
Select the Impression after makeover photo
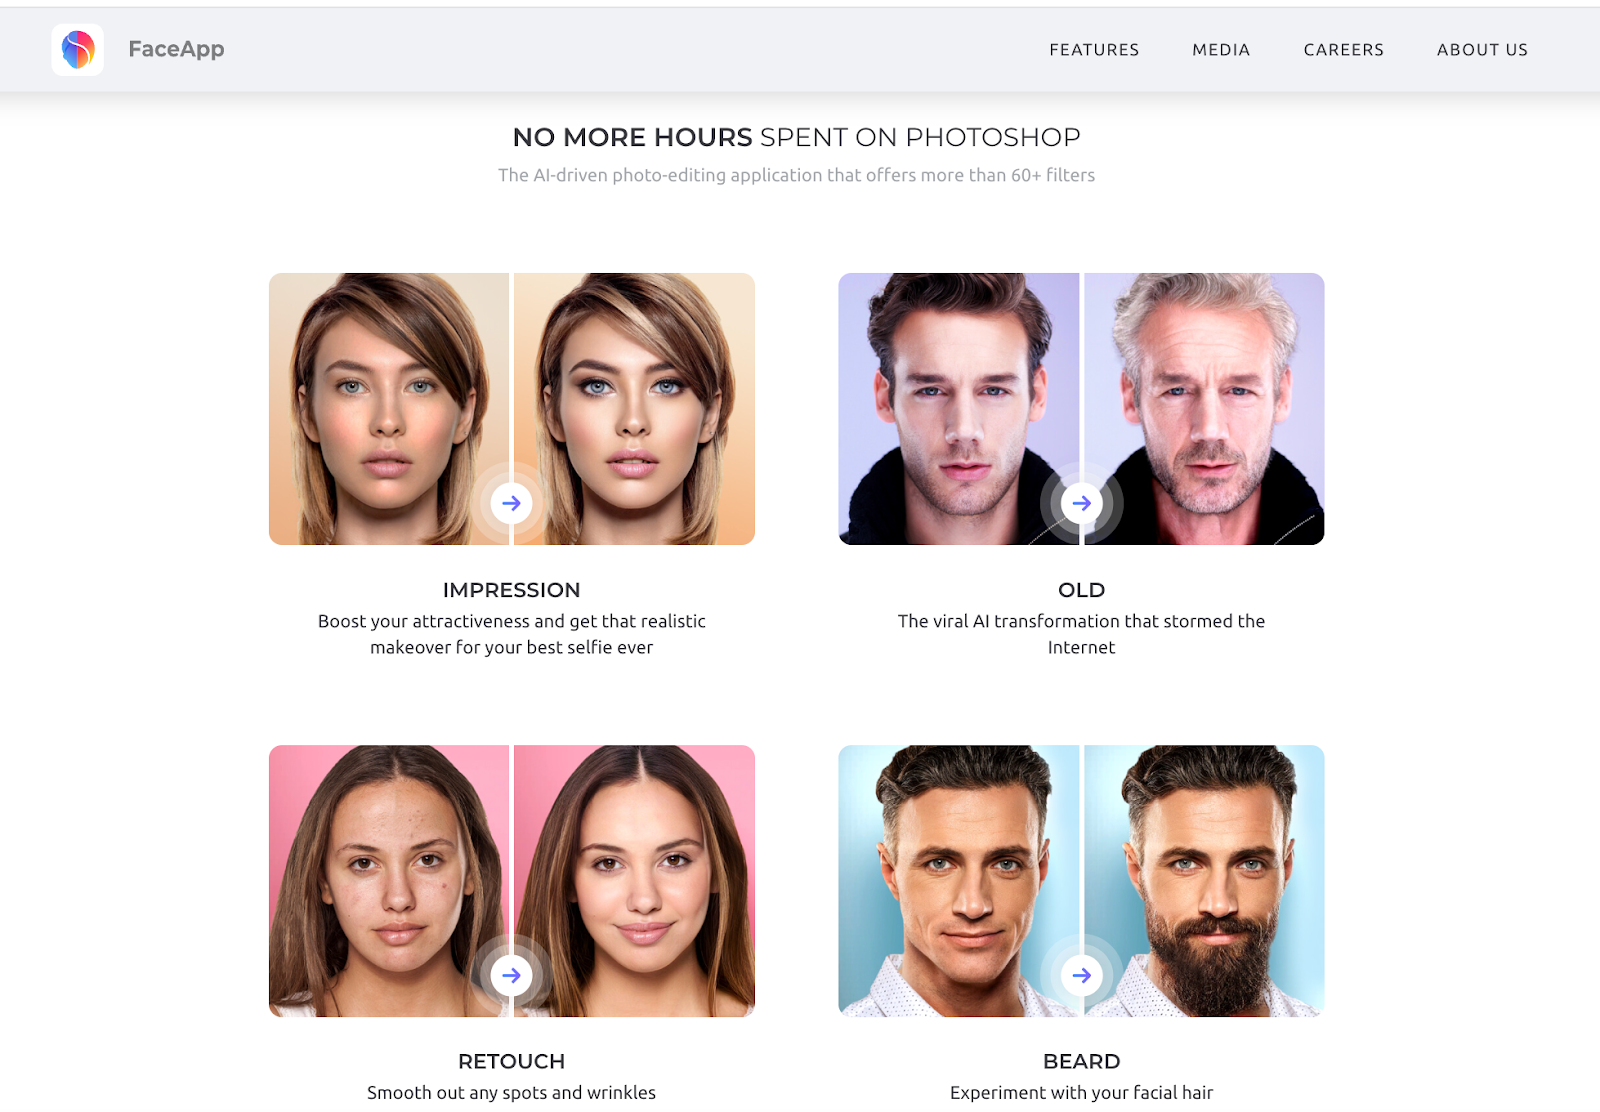coord(634,409)
